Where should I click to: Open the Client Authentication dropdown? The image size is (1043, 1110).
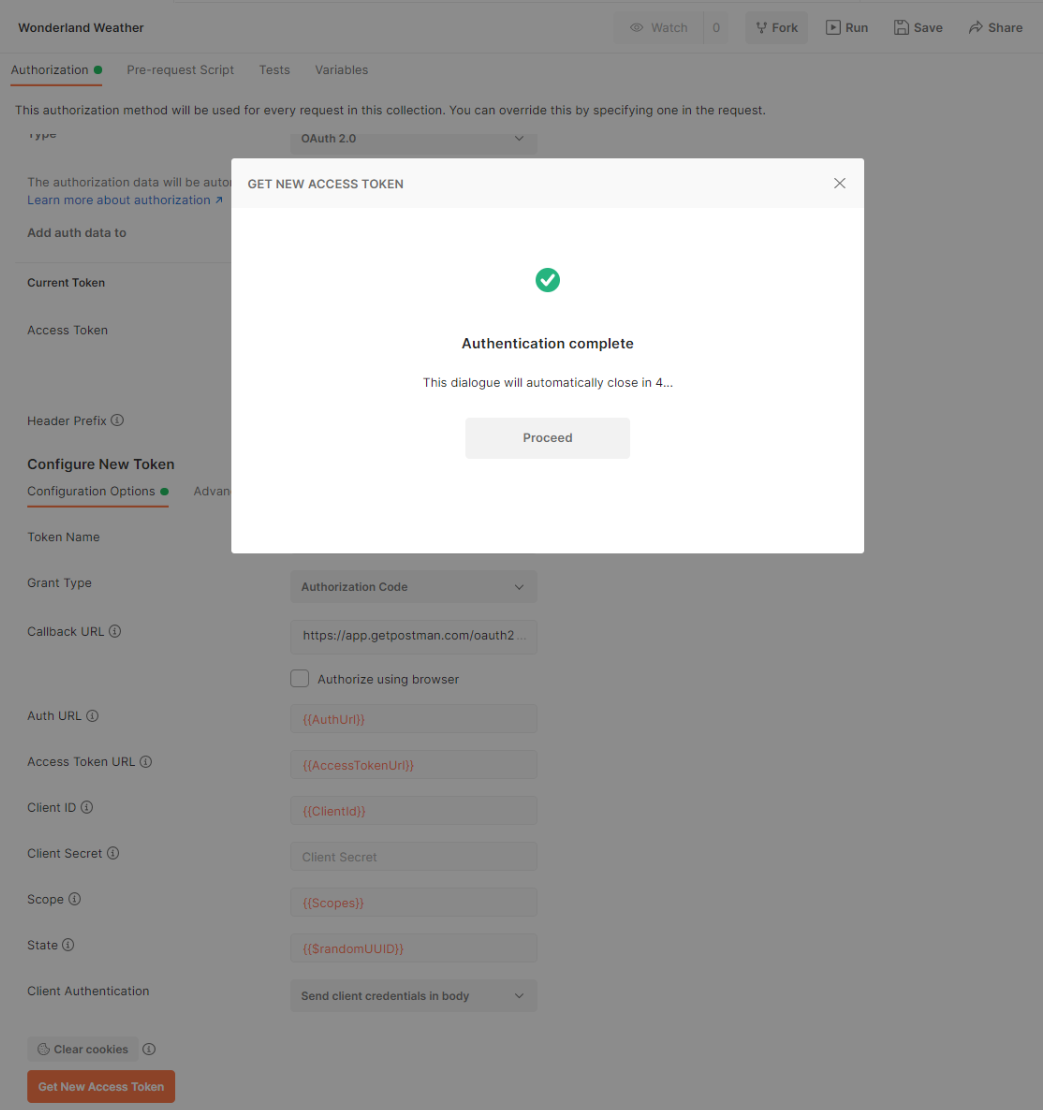[413, 995]
